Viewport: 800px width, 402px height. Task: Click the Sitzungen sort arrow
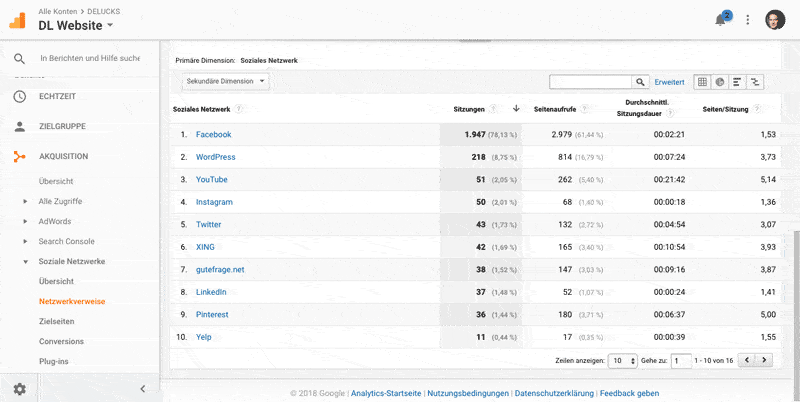(516, 108)
